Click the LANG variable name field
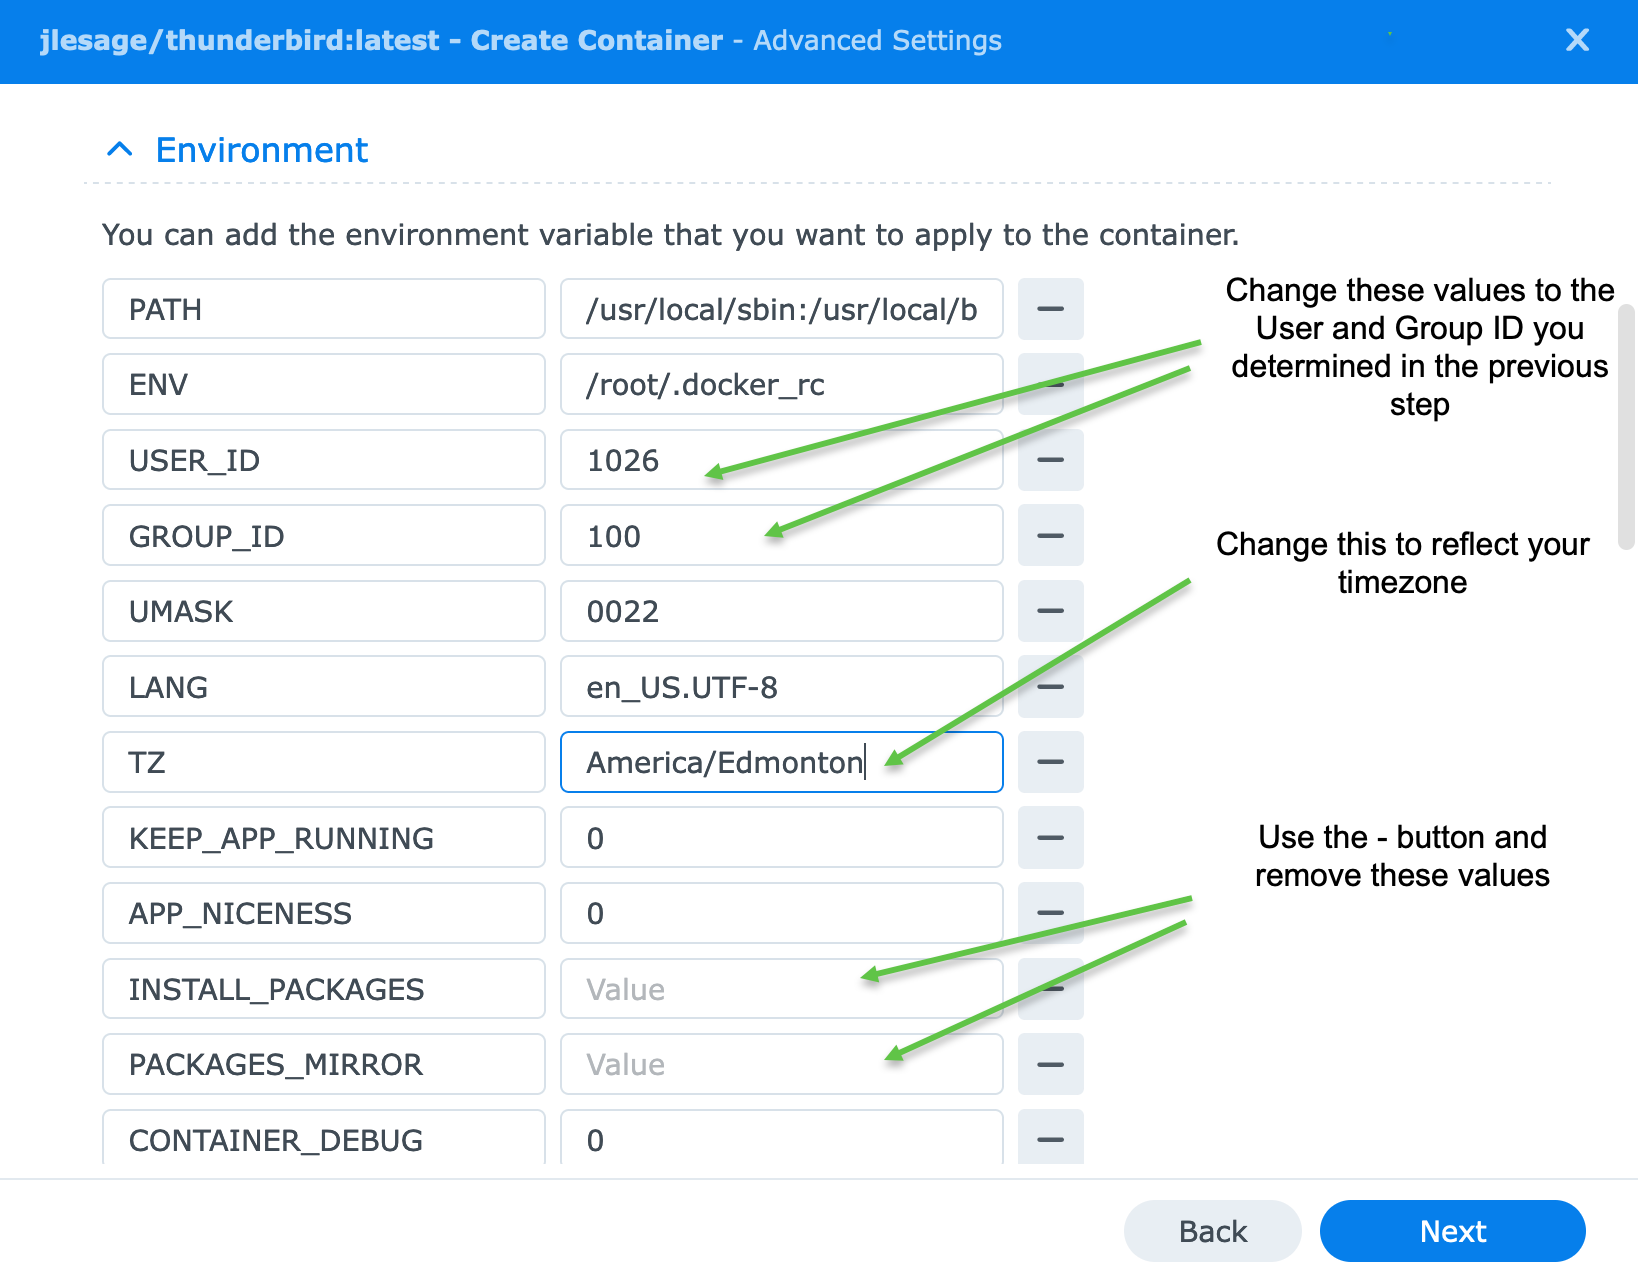The width and height of the screenshot is (1638, 1276). [324, 687]
